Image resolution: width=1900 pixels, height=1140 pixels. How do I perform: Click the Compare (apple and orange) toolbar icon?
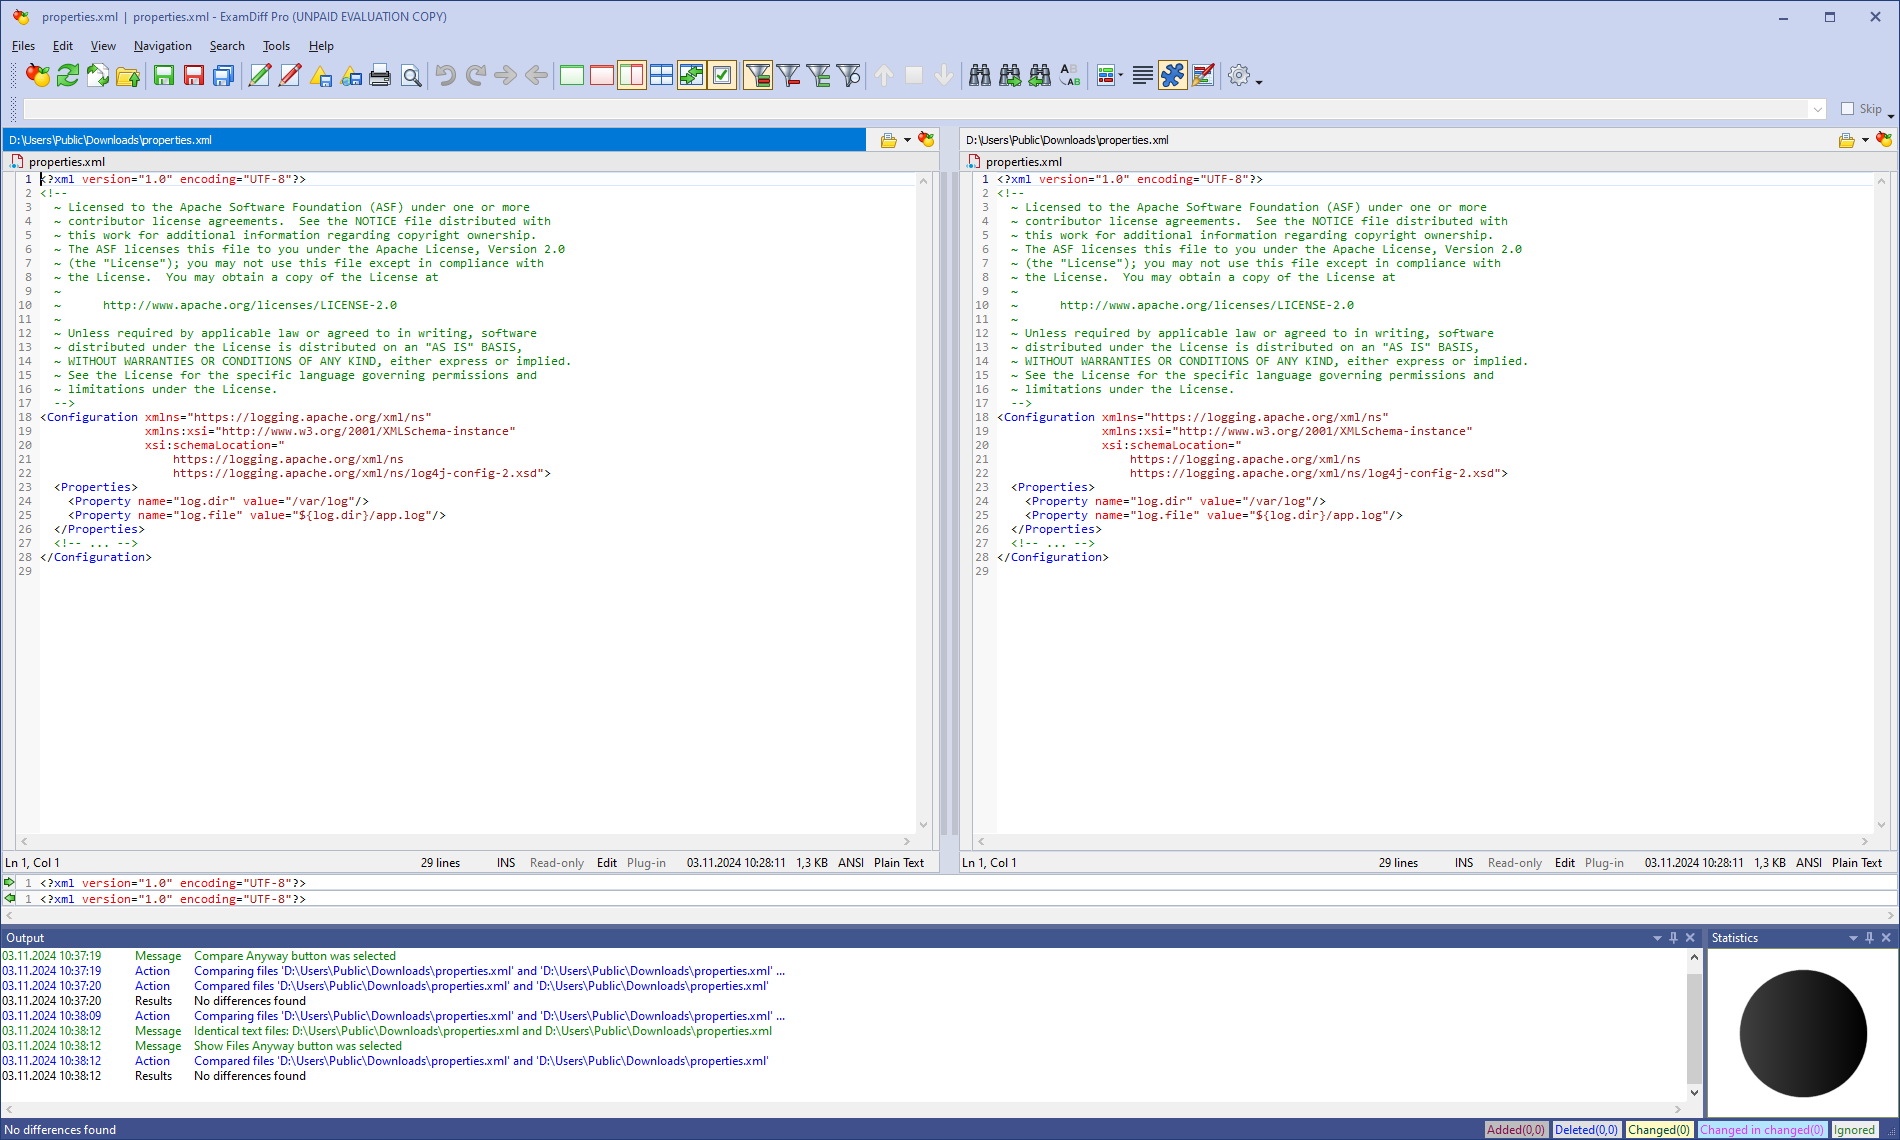tap(38, 75)
